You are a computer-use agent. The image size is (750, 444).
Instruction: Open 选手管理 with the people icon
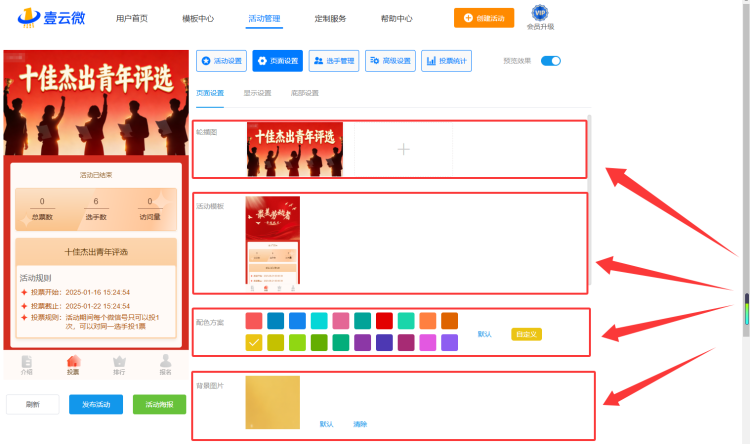[334, 61]
